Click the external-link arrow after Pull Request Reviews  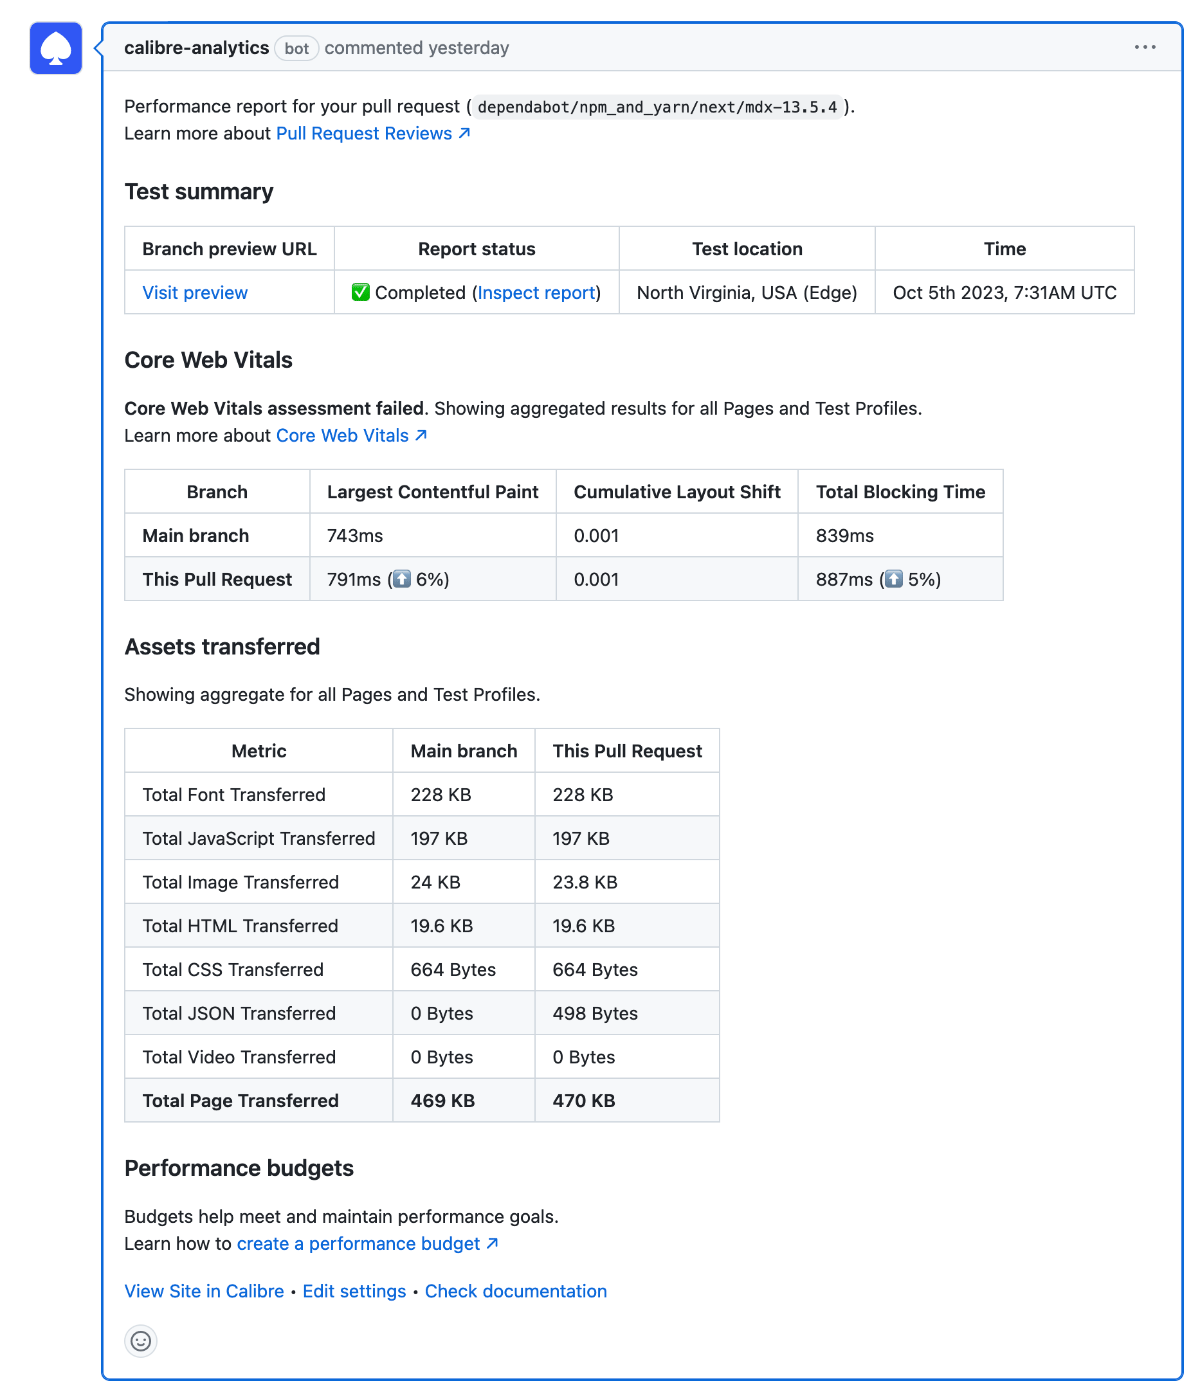(461, 133)
